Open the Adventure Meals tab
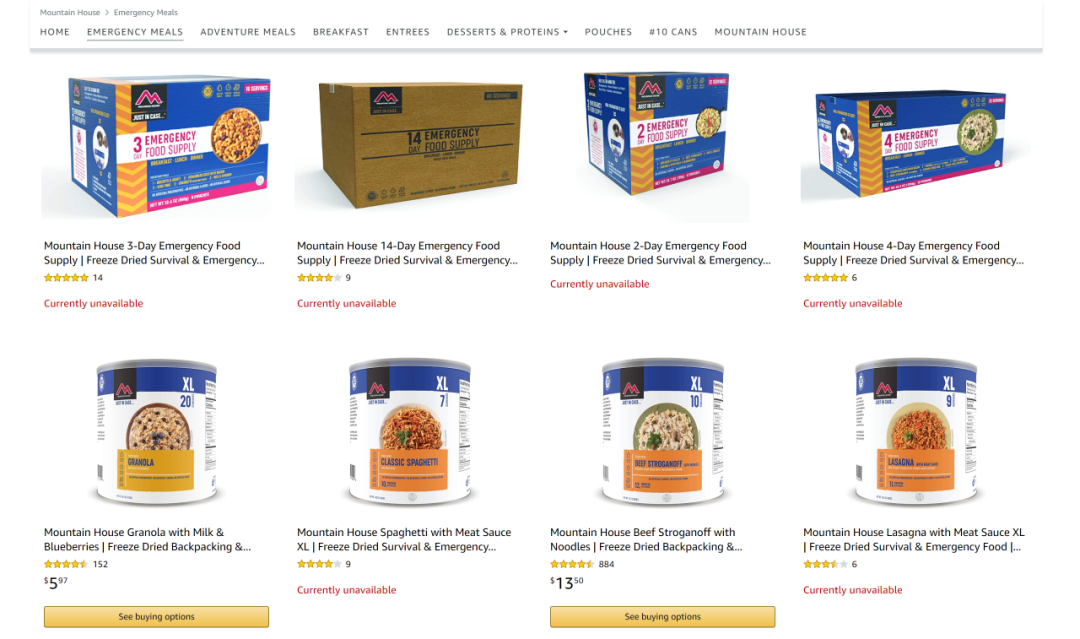Viewport: 1080px width, 639px height. (248, 32)
